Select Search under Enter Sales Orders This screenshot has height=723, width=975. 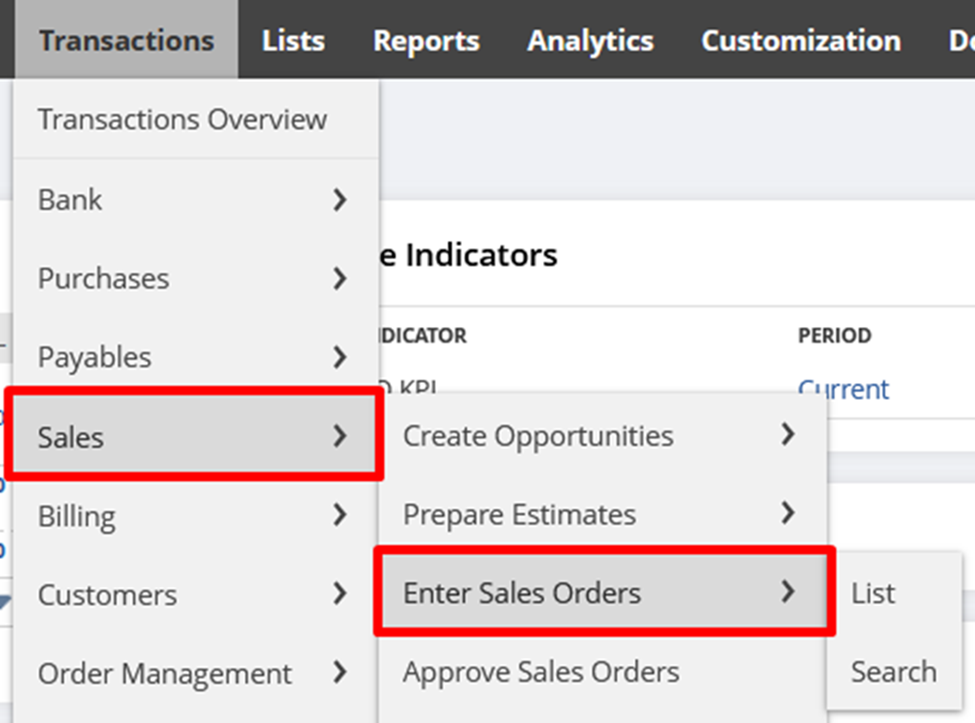click(x=894, y=671)
